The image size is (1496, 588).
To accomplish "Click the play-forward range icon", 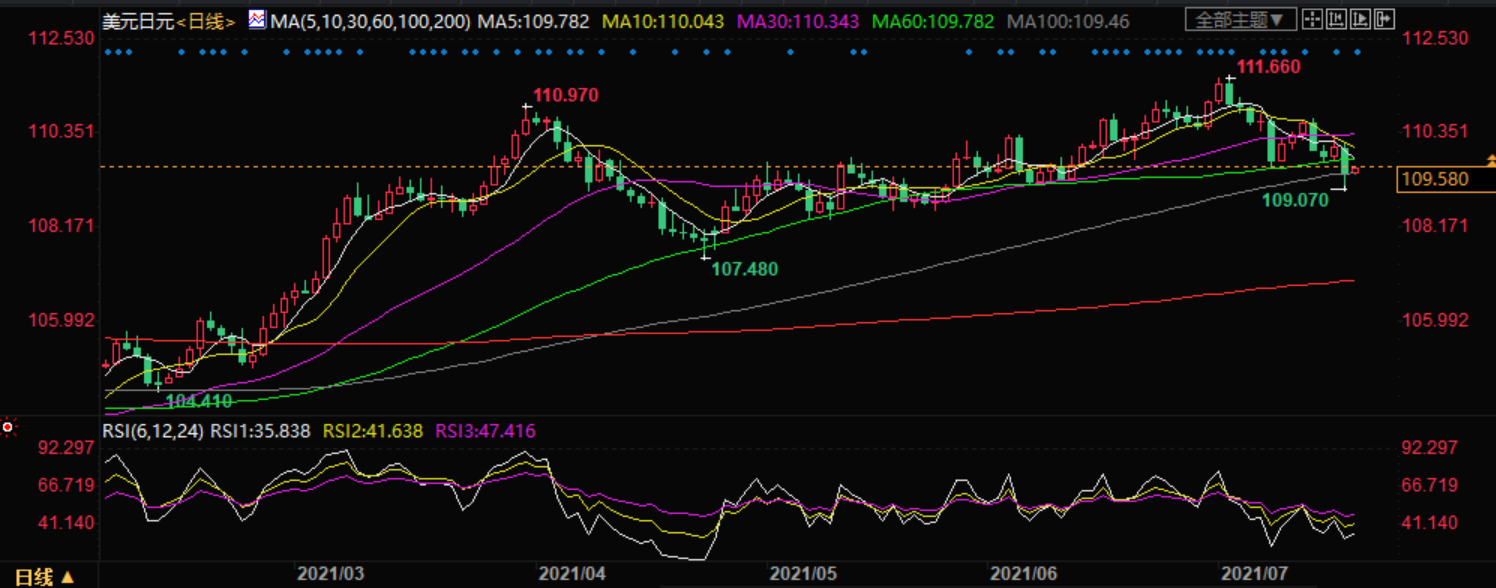I will click(x=1361, y=19).
